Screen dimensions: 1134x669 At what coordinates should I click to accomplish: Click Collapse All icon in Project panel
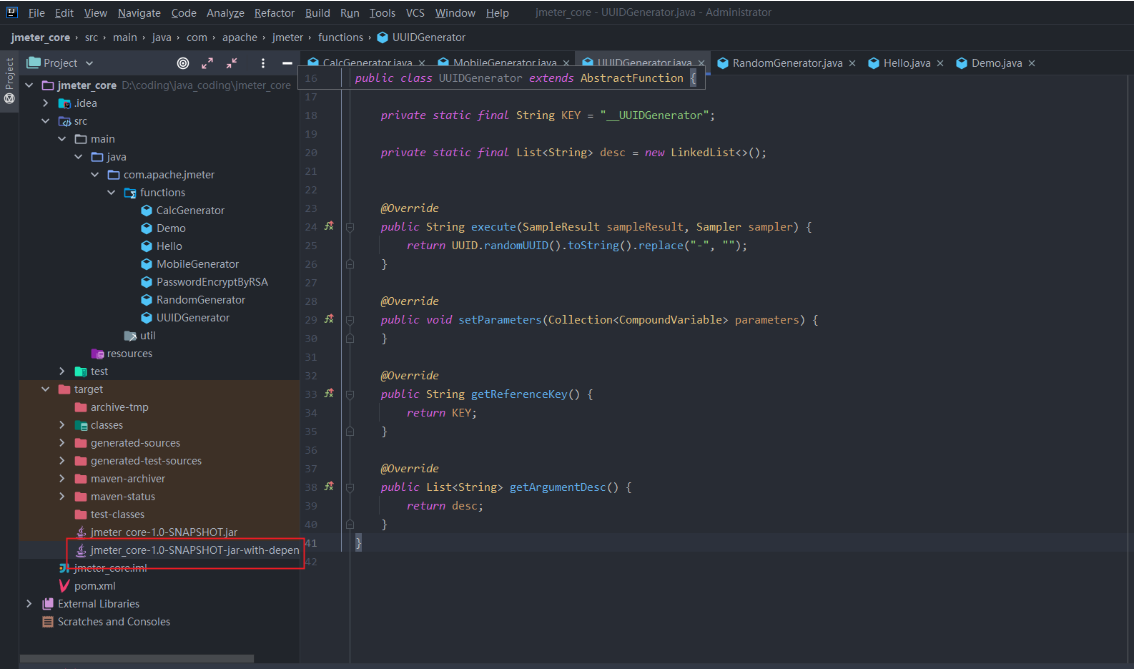coord(231,64)
